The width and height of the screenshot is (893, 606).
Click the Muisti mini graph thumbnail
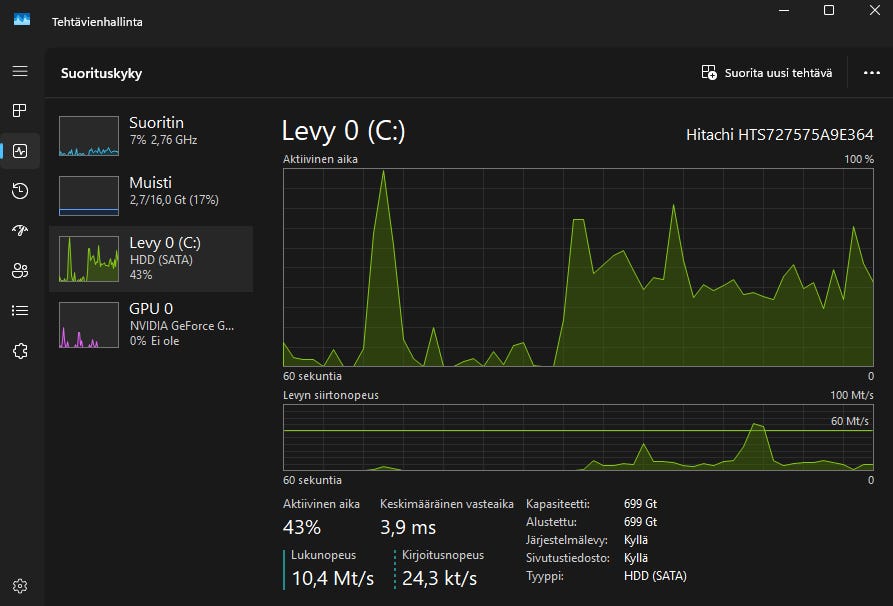(x=89, y=196)
